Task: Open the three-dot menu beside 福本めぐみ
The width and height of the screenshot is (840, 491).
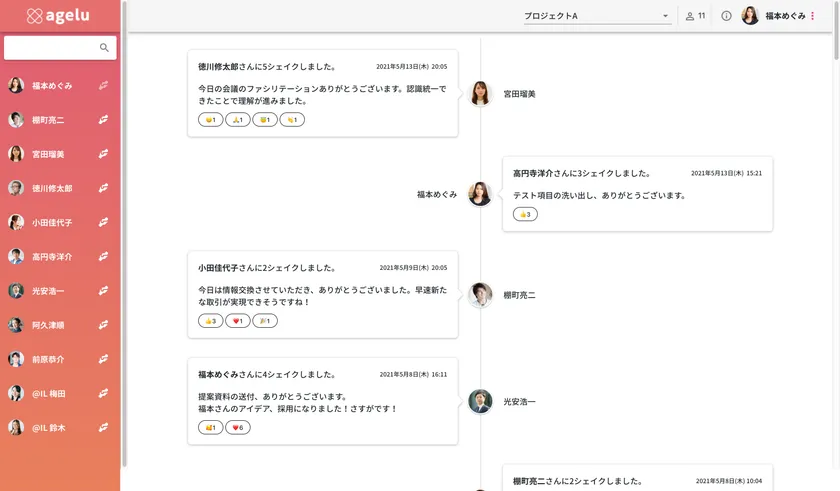Action: coord(813,16)
